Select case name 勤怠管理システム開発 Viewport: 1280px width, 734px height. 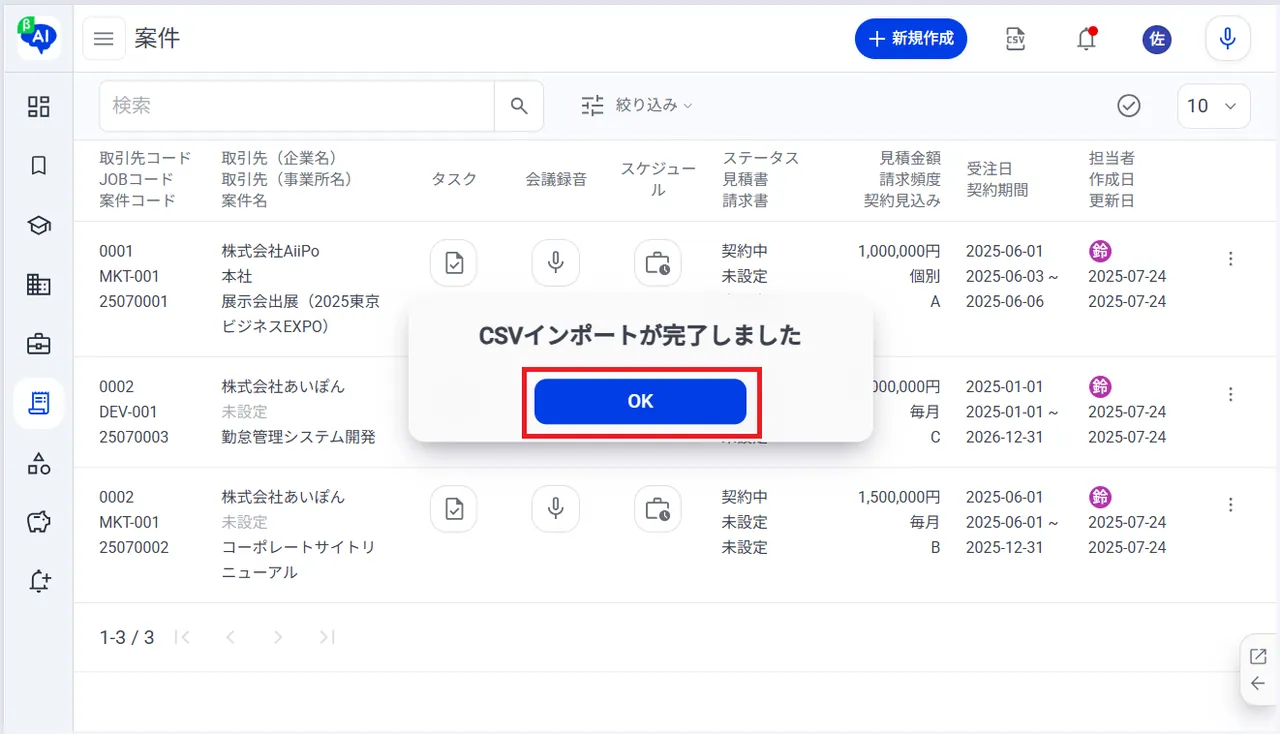299,437
